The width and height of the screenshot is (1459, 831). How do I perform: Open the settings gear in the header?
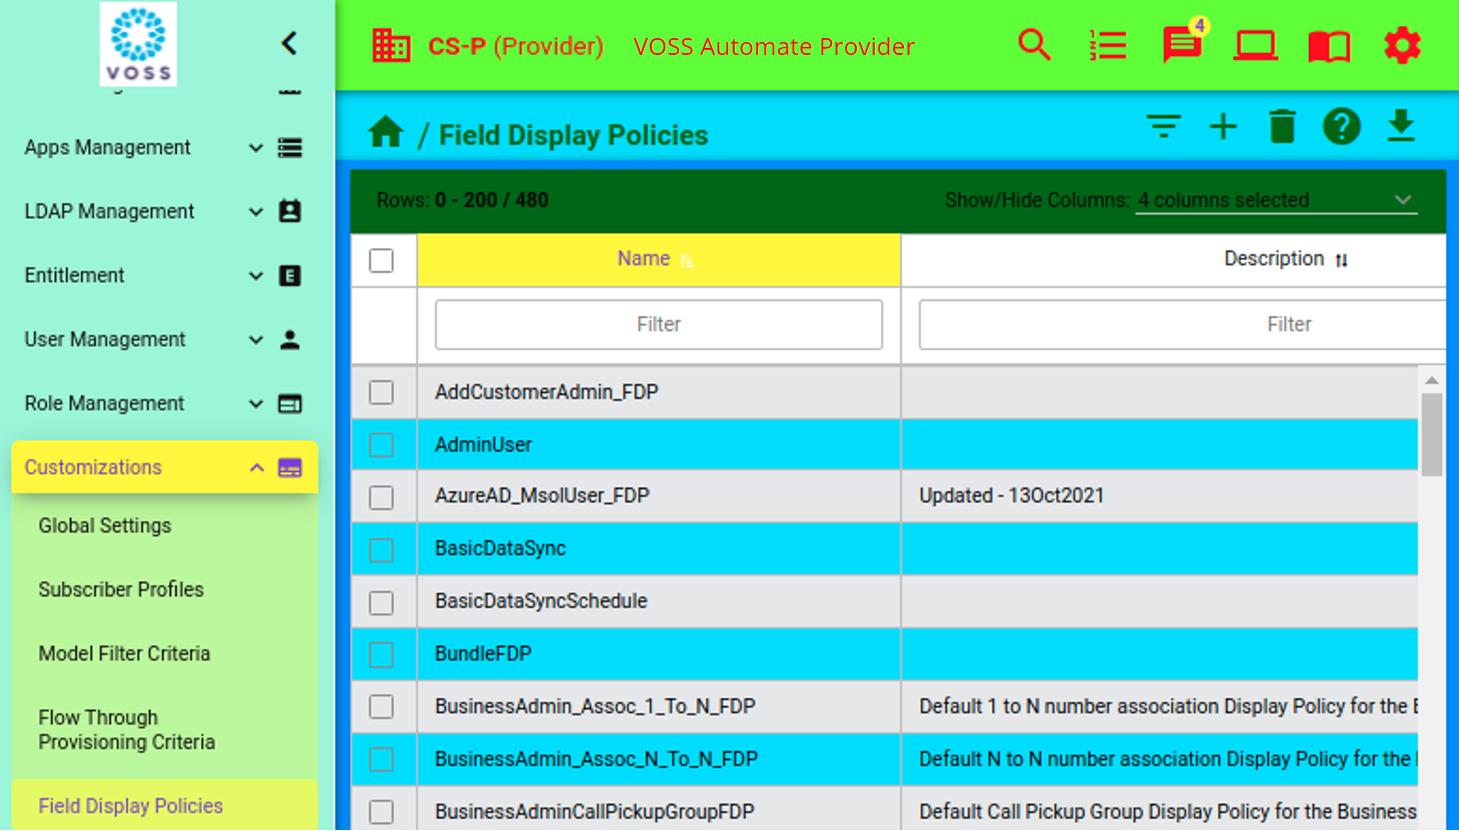(1402, 45)
